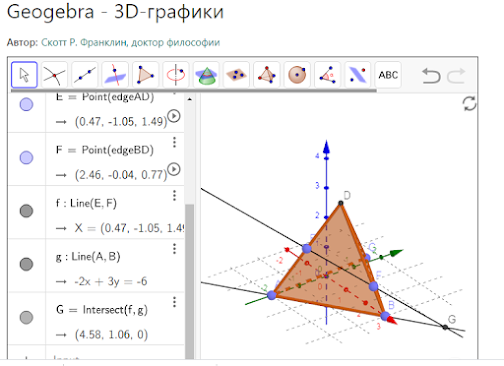Screen dimensions: 504x366
Task: Toggle visibility circle of point E
Action: point(26,104)
